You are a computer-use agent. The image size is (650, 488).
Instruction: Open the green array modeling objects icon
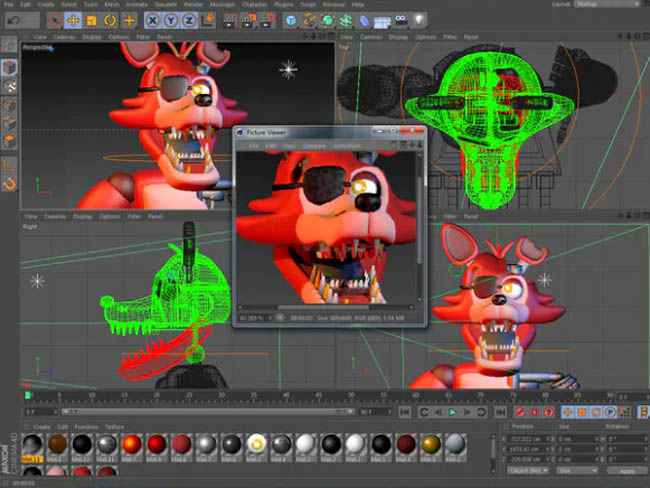tap(346, 21)
